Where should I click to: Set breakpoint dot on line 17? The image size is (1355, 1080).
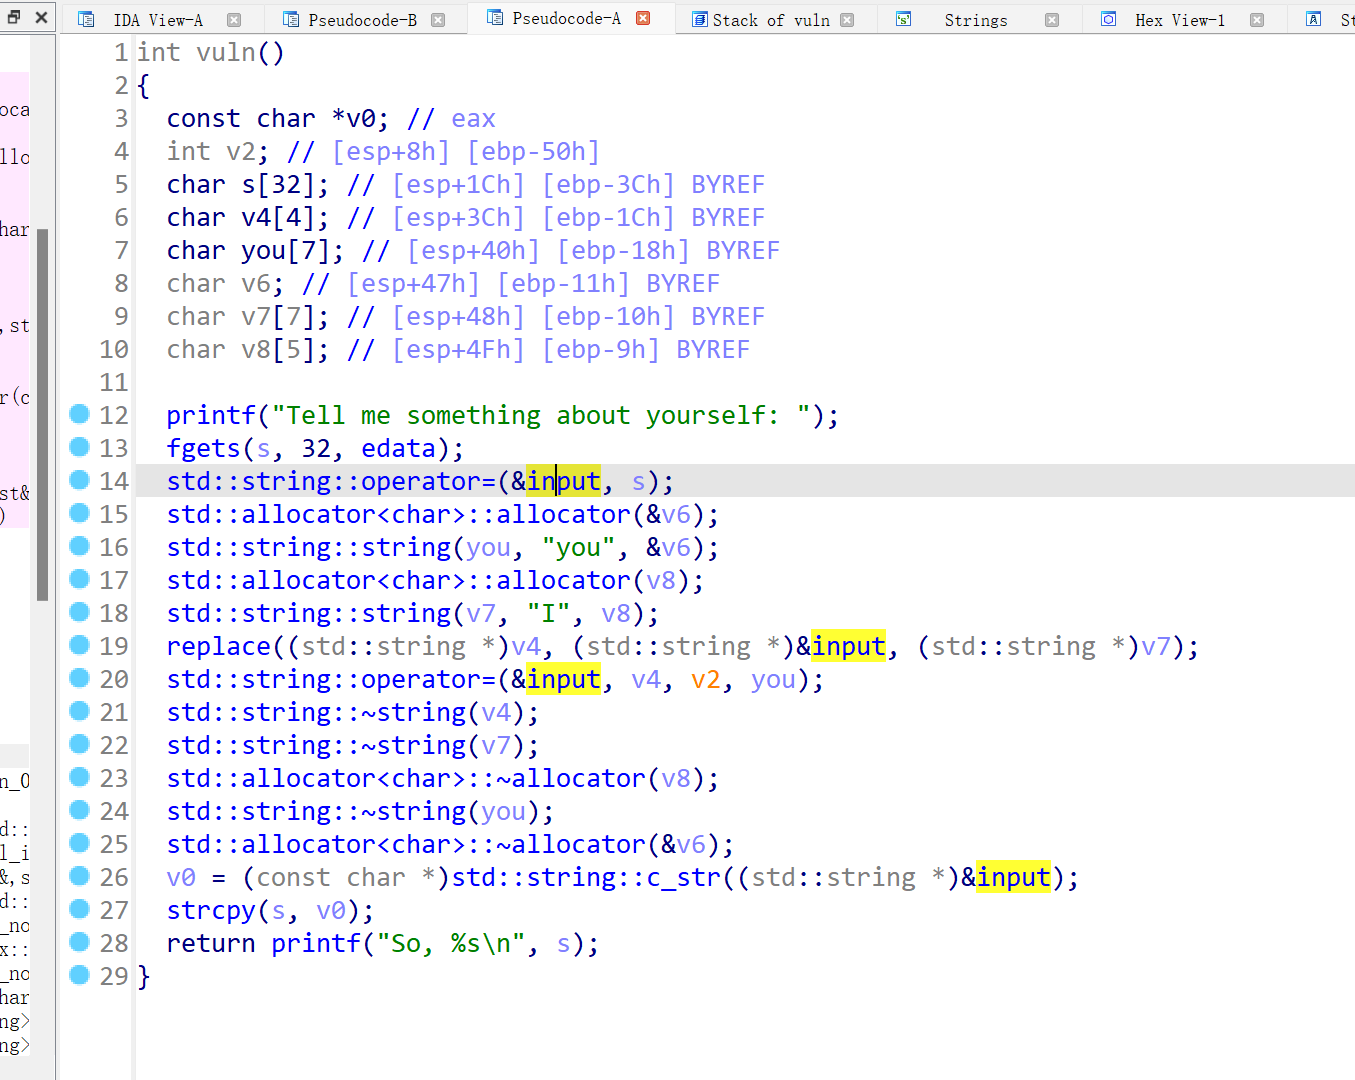(80, 579)
